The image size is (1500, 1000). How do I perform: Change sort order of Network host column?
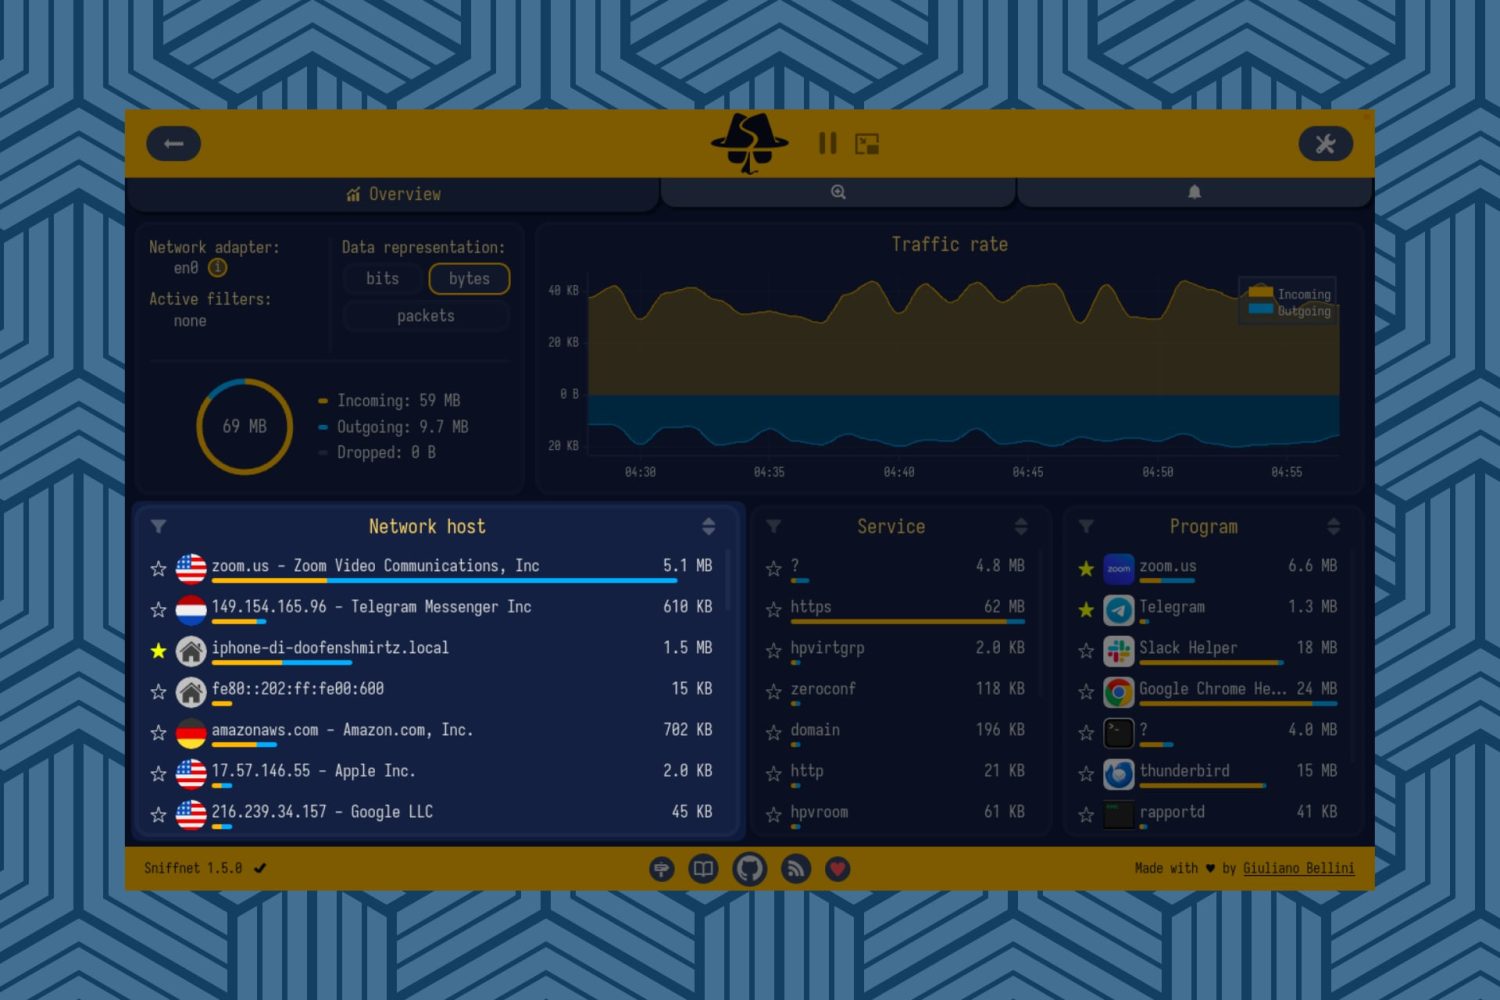[x=708, y=527]
